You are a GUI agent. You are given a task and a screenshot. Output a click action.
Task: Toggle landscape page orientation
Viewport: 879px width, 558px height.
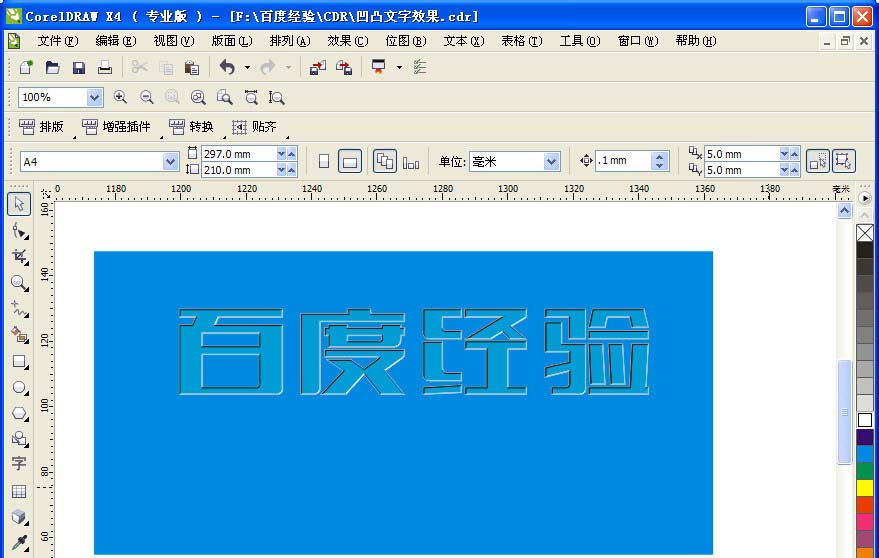(x=350, y=162)
